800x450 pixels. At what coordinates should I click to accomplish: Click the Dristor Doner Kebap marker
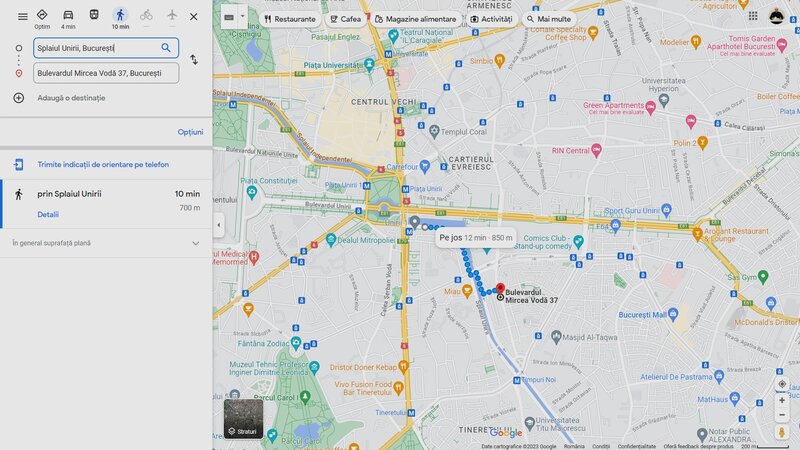pyautogui.click(x=403, y=366)
